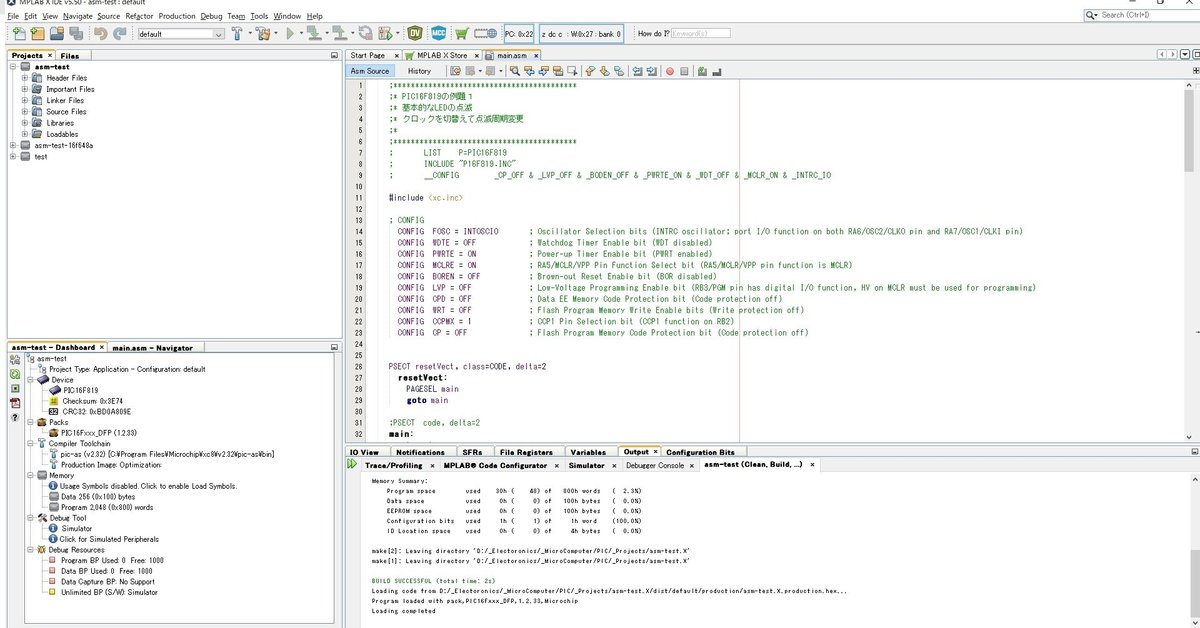Open the MPLAB Code Configurator MCC icon
The height and width of the screenshot is (628, 1200).
(x=437, y=34)
